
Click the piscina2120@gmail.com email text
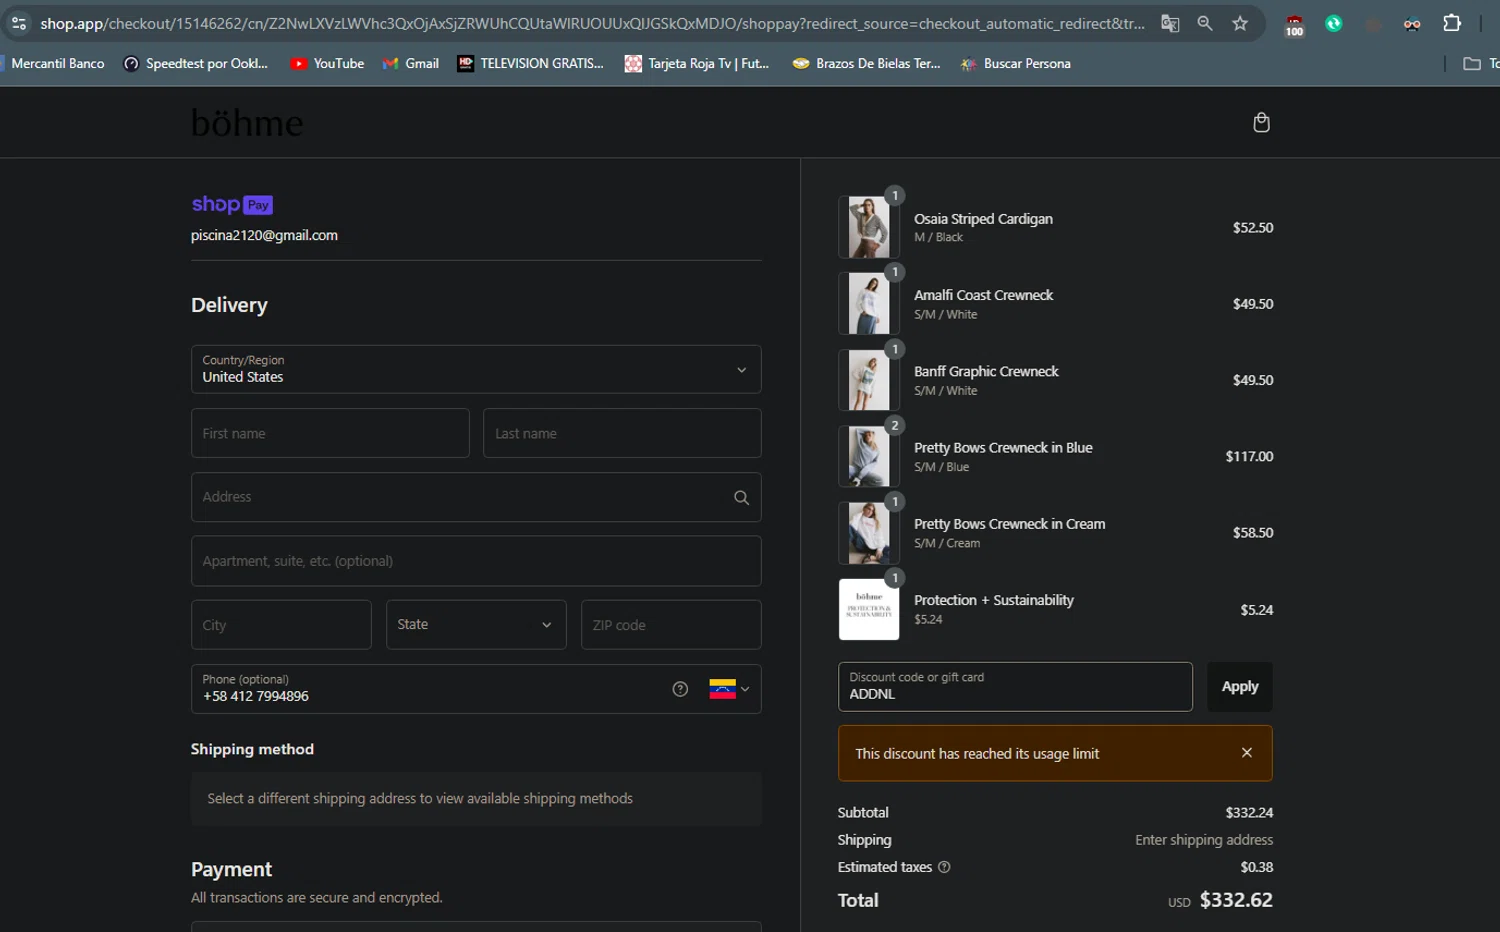pyautogui.click(x=264, y=235)
